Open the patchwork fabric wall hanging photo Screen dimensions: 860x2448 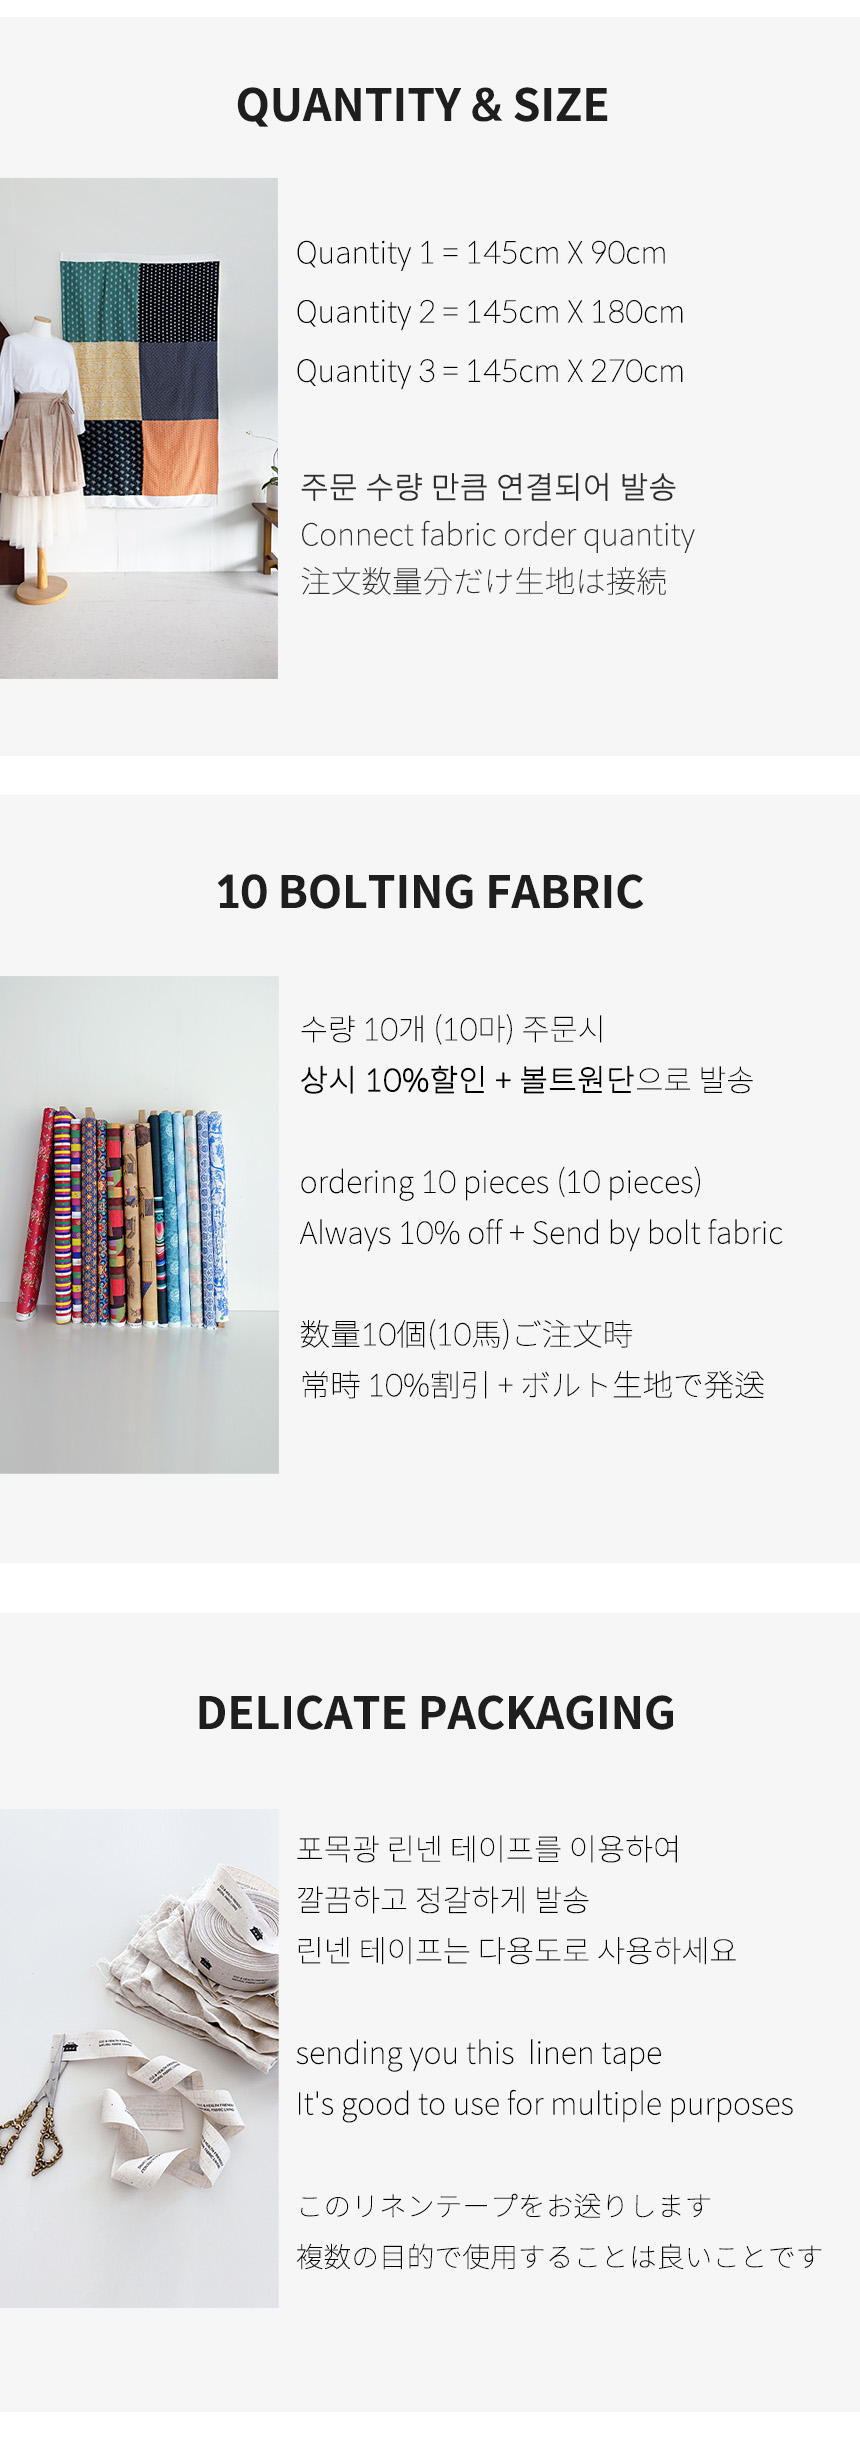click(x=139, y=428)
